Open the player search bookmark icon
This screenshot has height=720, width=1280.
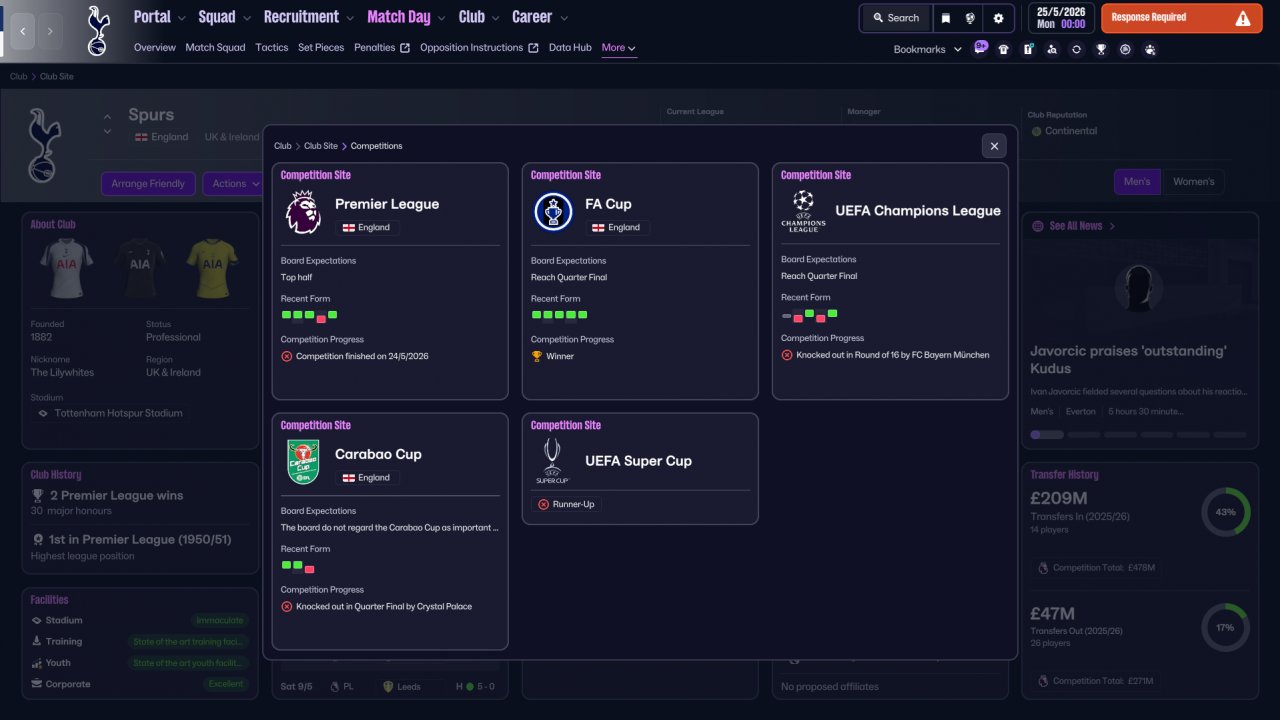(x=1052, y=49)
